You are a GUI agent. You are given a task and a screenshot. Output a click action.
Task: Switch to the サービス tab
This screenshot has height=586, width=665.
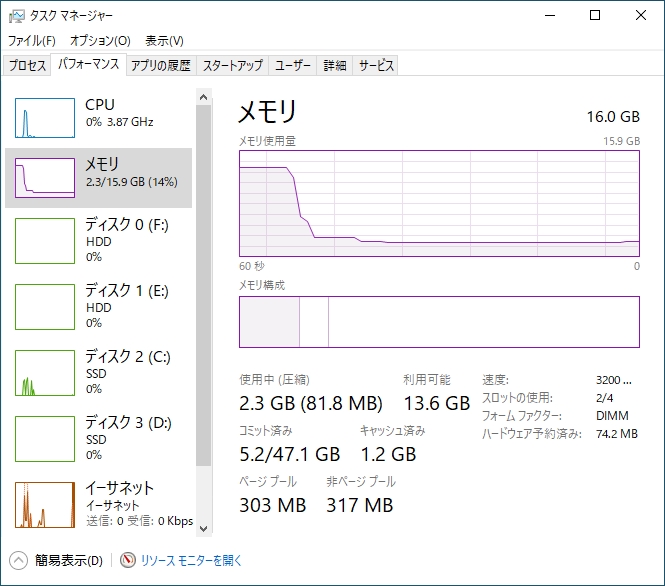[377, 66]
